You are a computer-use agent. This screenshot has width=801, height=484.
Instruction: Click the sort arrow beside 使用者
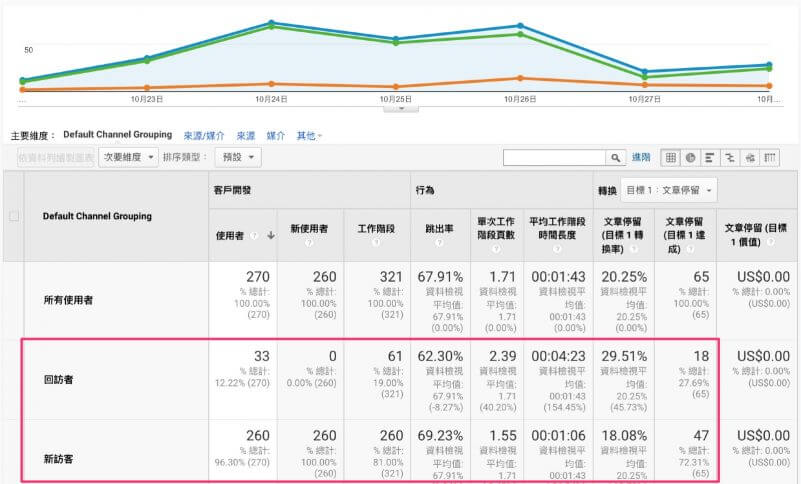[271, 235]
